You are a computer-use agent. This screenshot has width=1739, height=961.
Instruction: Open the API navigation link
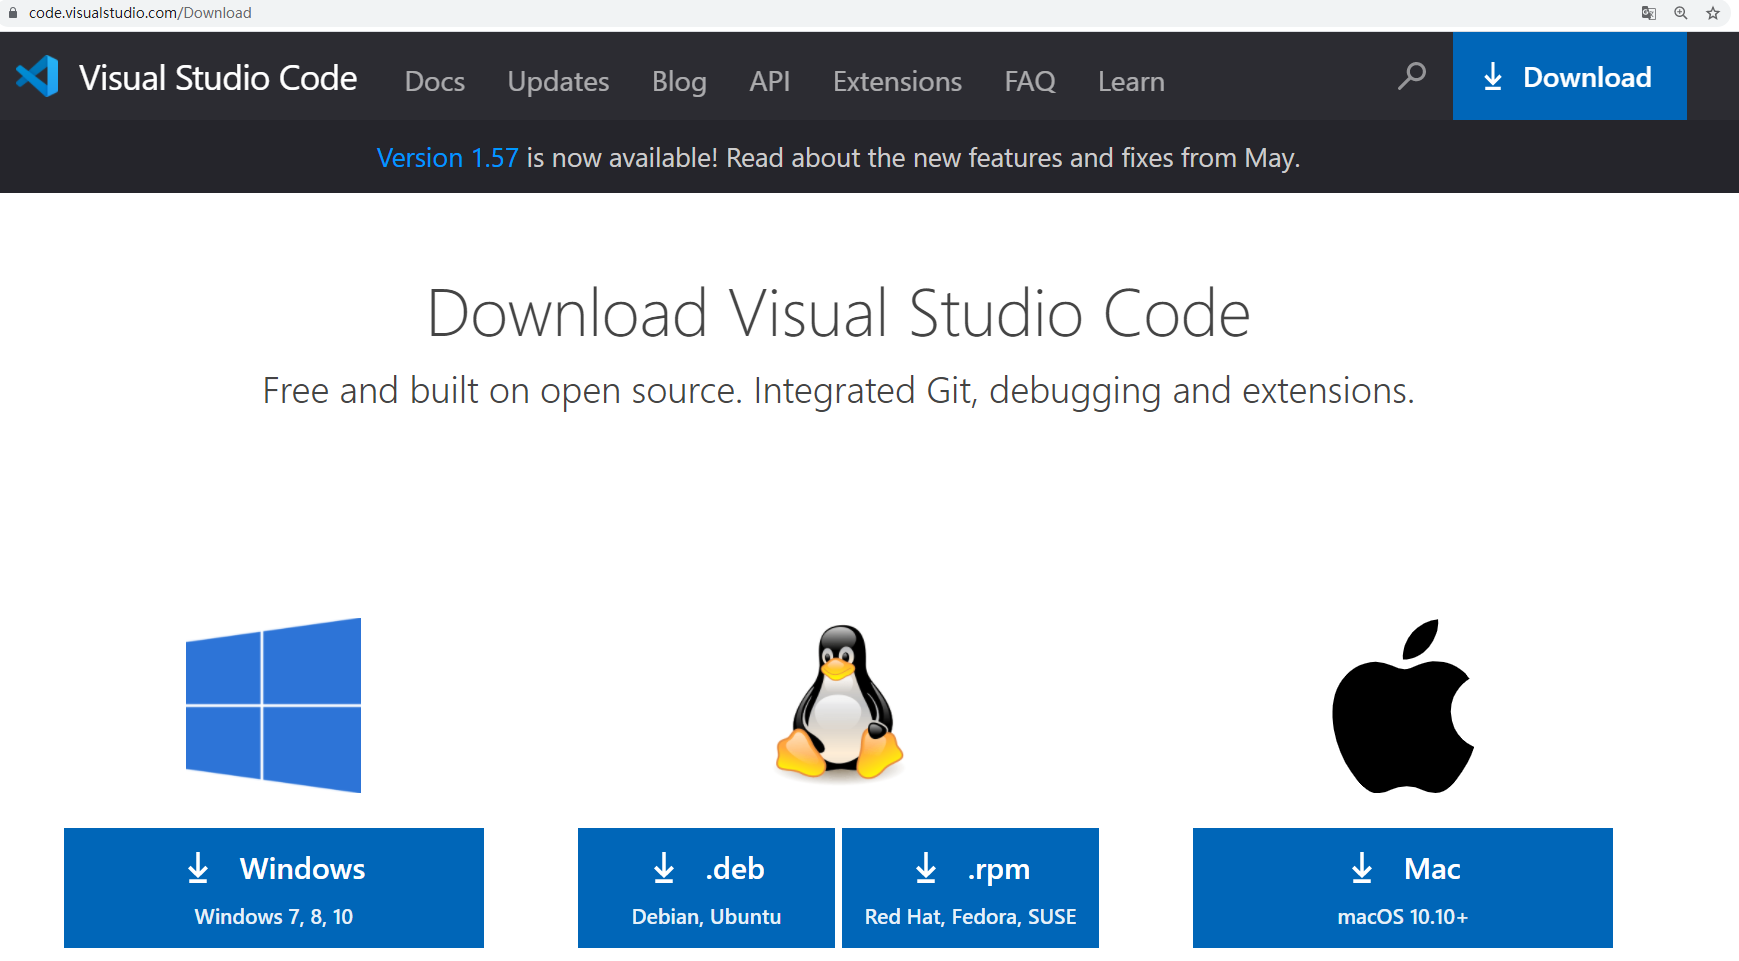pos(770,81)
